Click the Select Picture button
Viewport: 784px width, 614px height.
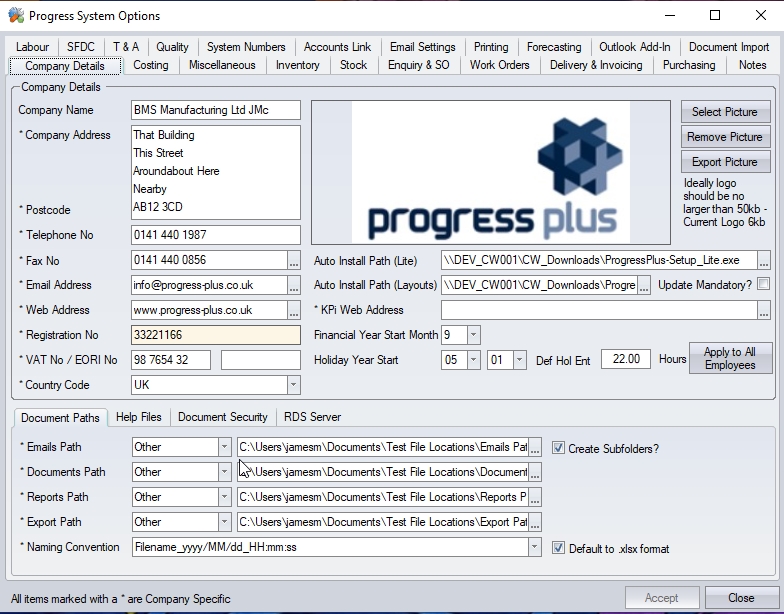[724, 112]
